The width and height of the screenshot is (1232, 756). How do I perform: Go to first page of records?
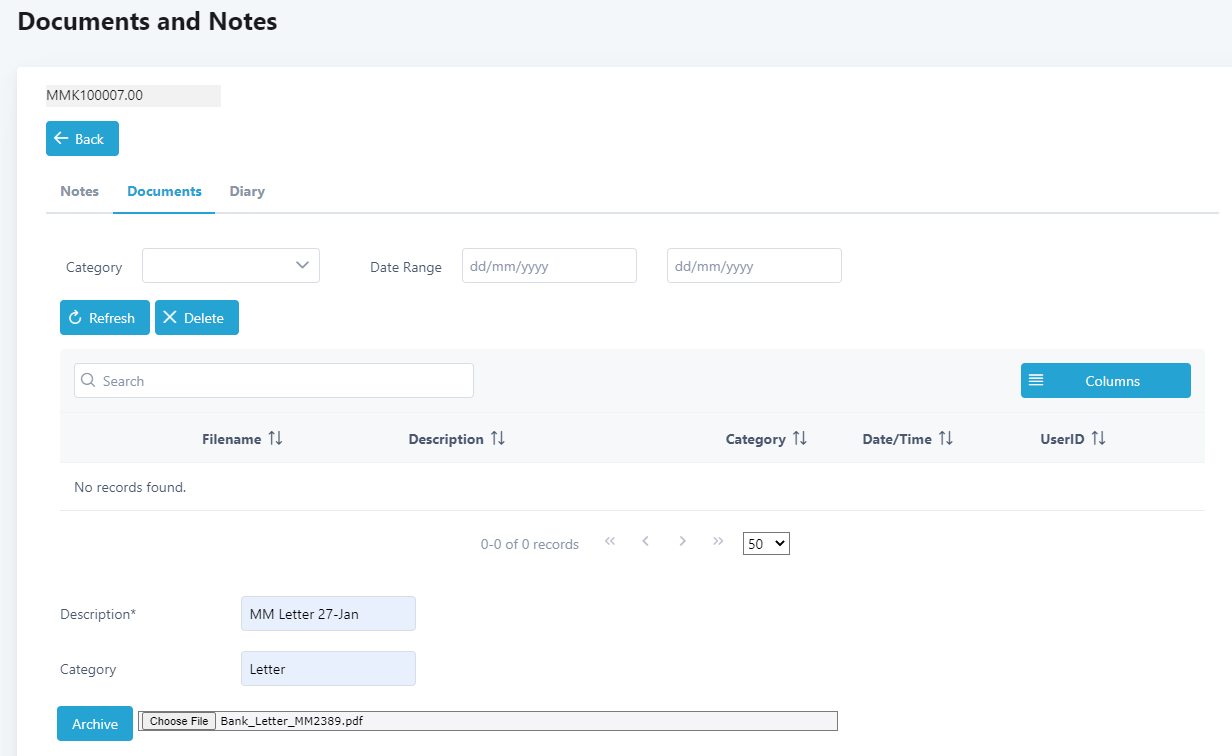coord(610,542)
